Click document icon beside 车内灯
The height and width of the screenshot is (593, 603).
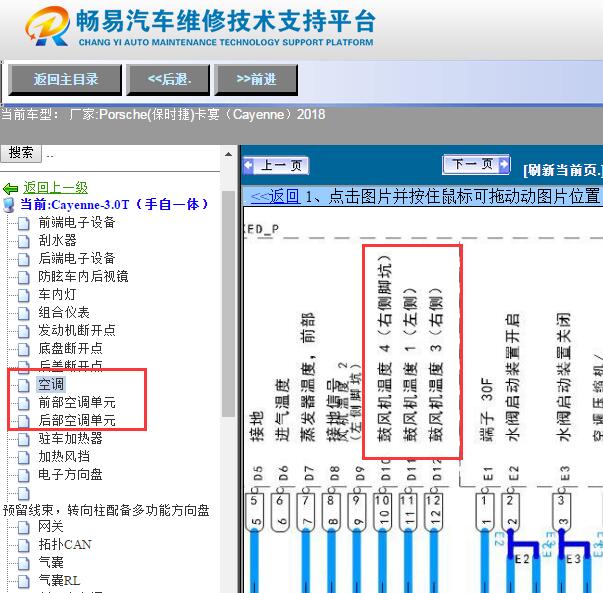point(23,296)
